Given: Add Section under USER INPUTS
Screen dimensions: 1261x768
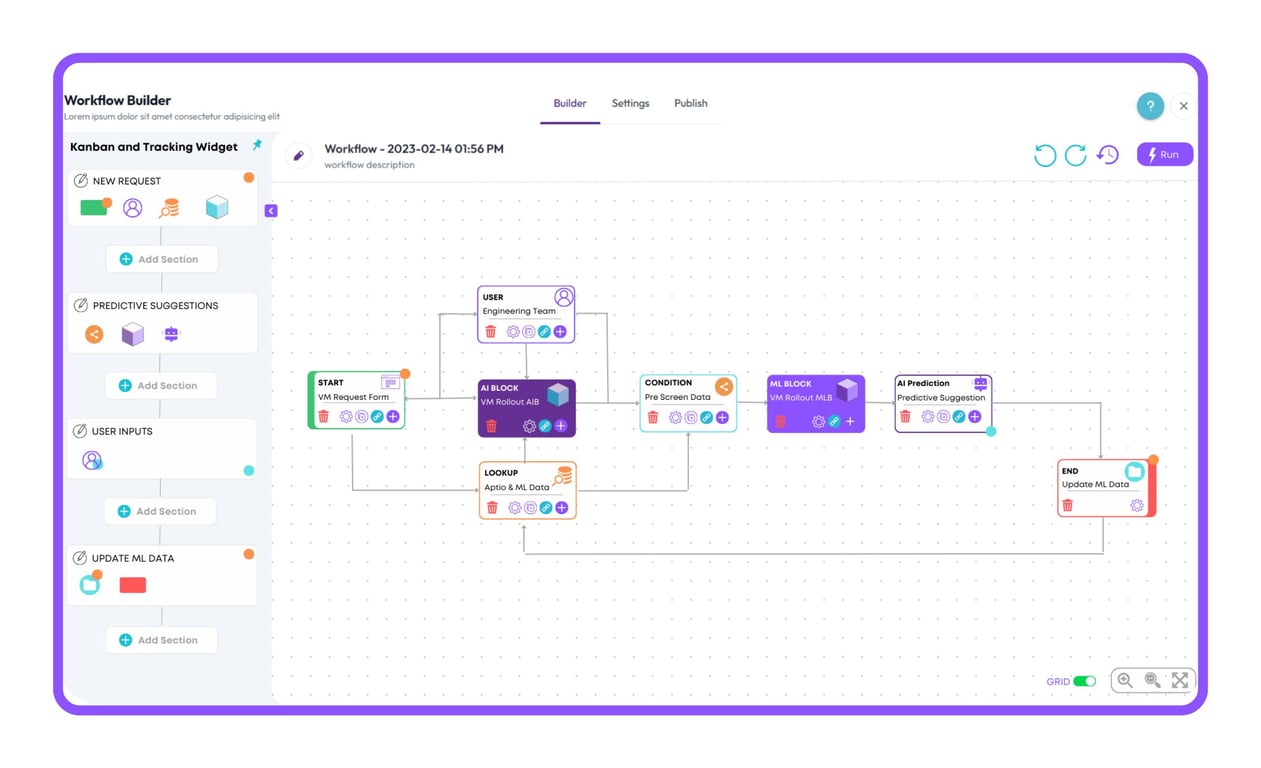Looking at the screenshot, I should [160, 511].
